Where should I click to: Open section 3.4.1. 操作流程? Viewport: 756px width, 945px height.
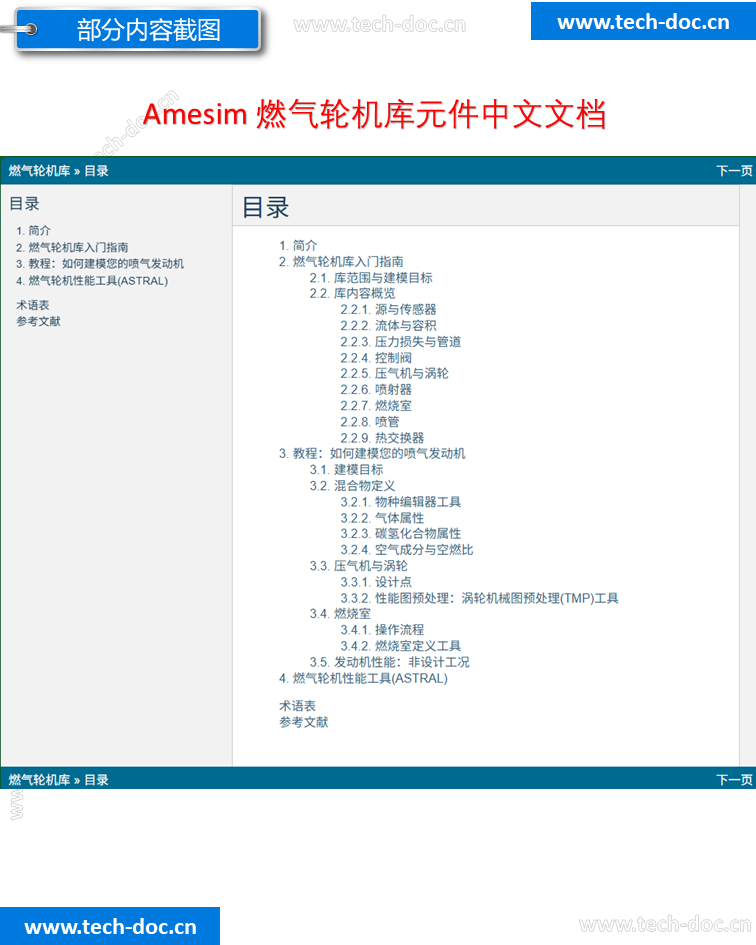click(x=382, y=630)
